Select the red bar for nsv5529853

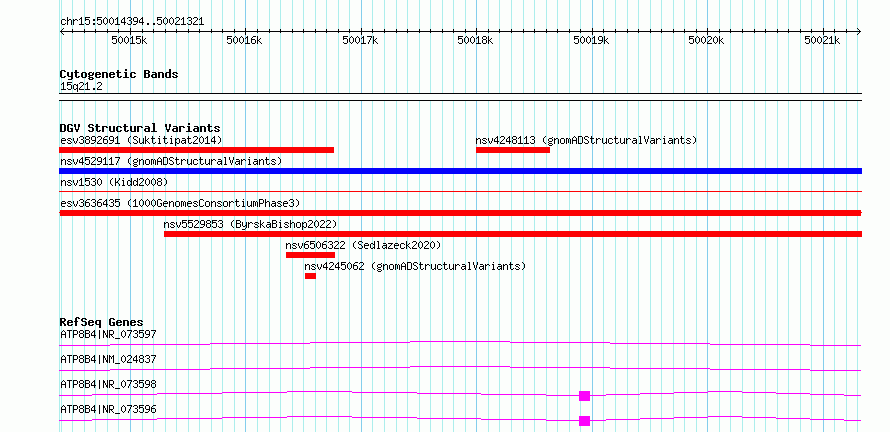tap(513, 234)
